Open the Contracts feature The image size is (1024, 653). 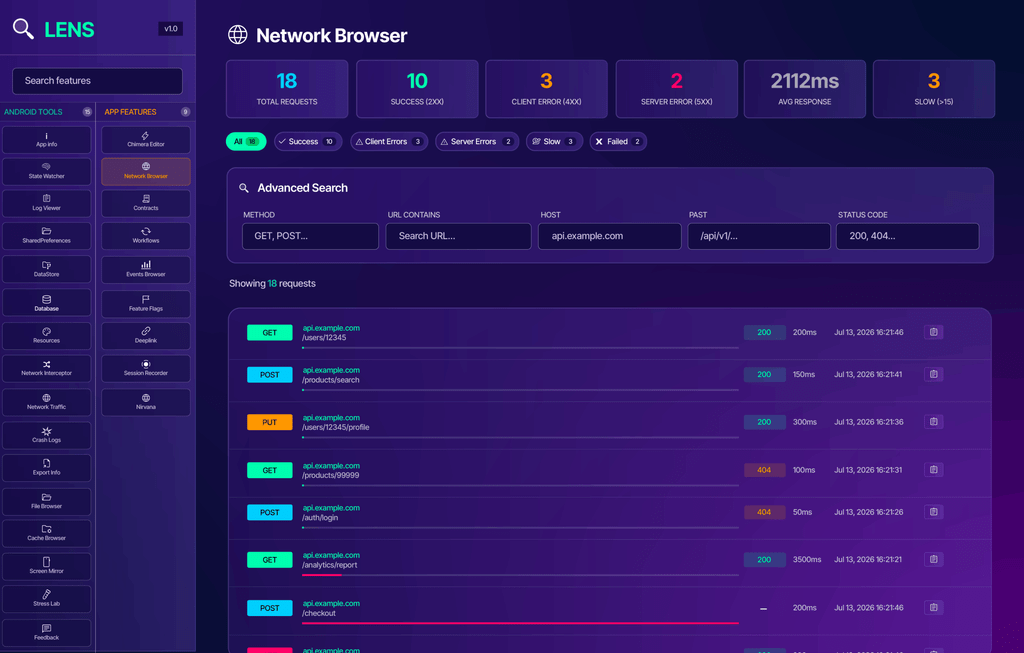(x=146, y=204)
